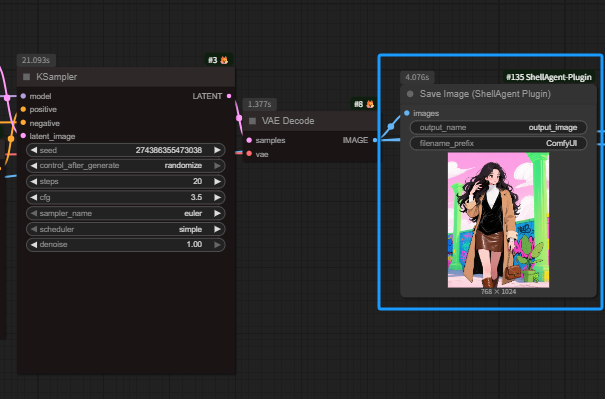Click the VAE Decode vae input socket
Viewport: 607px width, 401px height.
click(x=250, y=154)
